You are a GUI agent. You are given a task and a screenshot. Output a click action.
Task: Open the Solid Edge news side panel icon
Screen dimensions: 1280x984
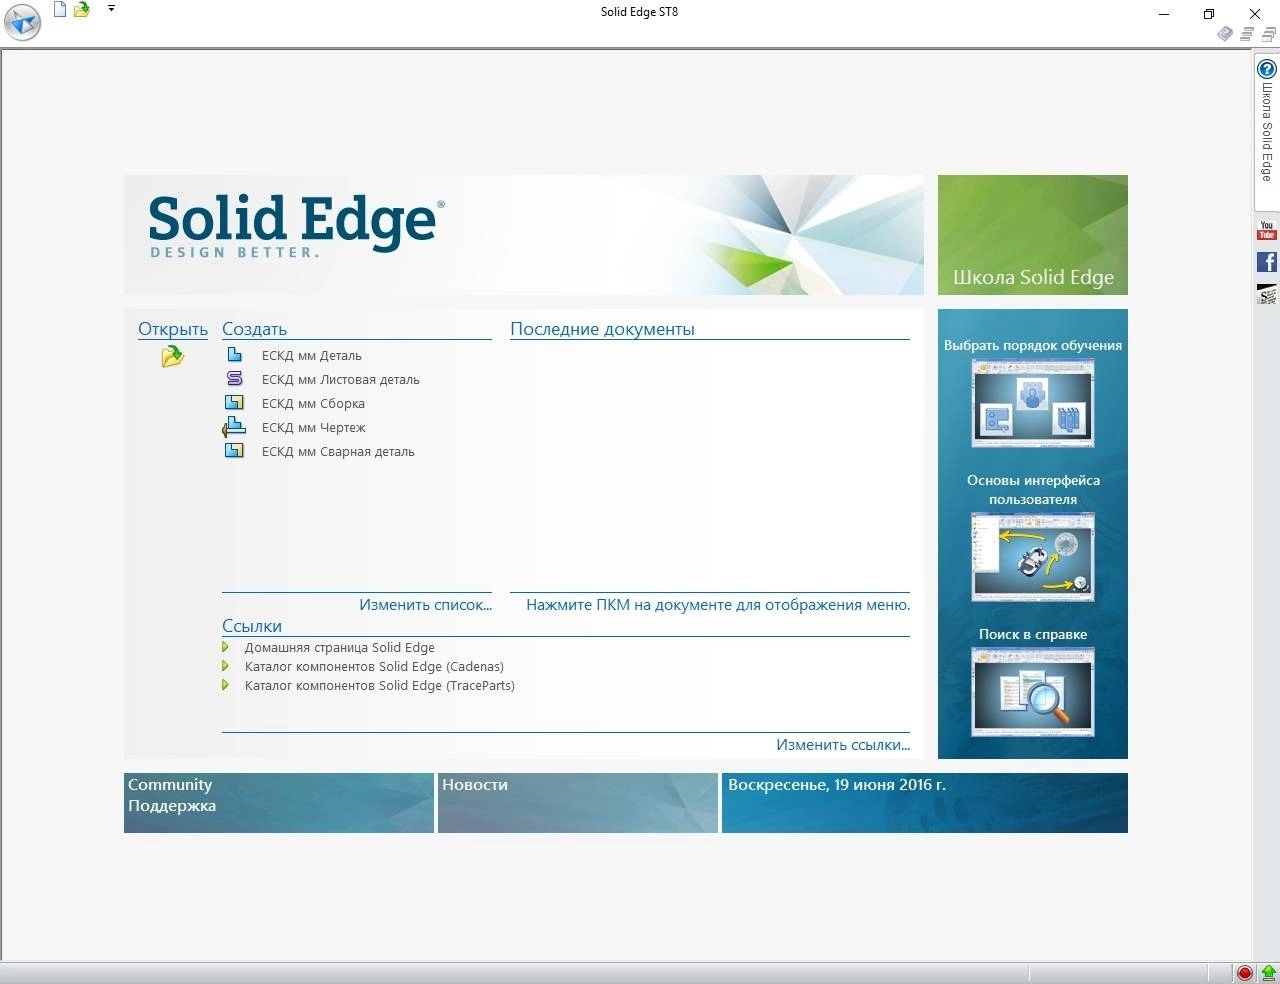pyautogui.click(x=1267, y=294)
